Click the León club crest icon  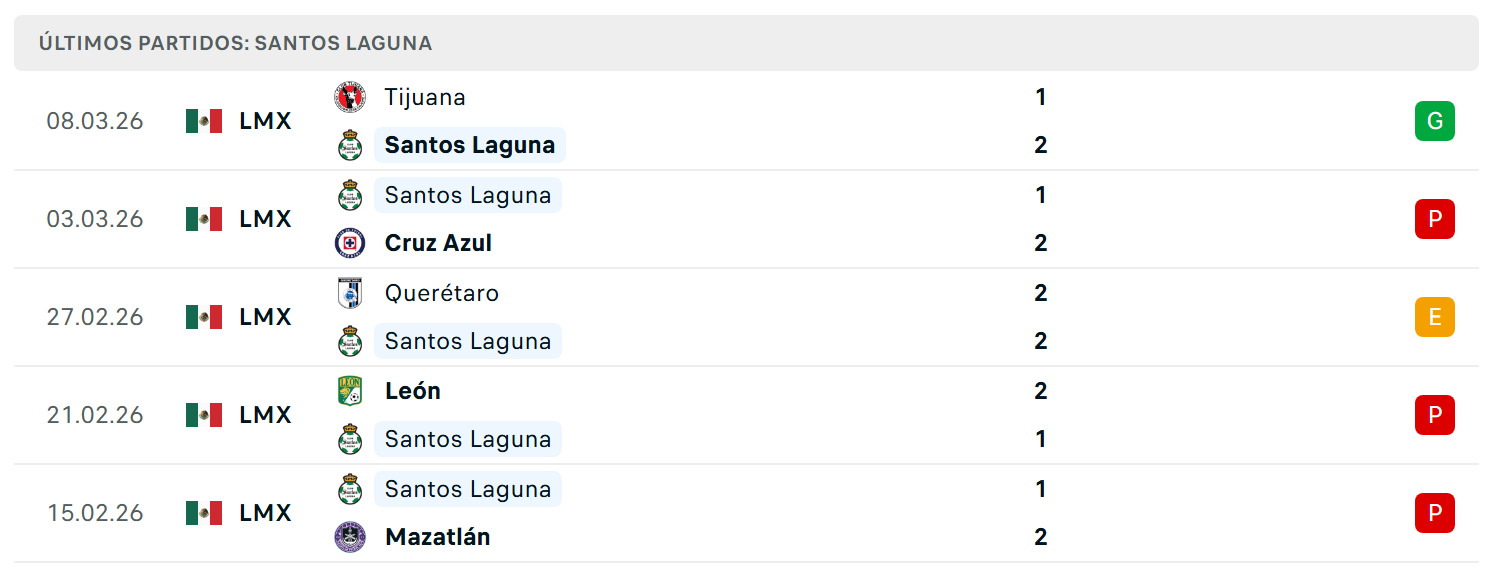click(x=350, y=391)
